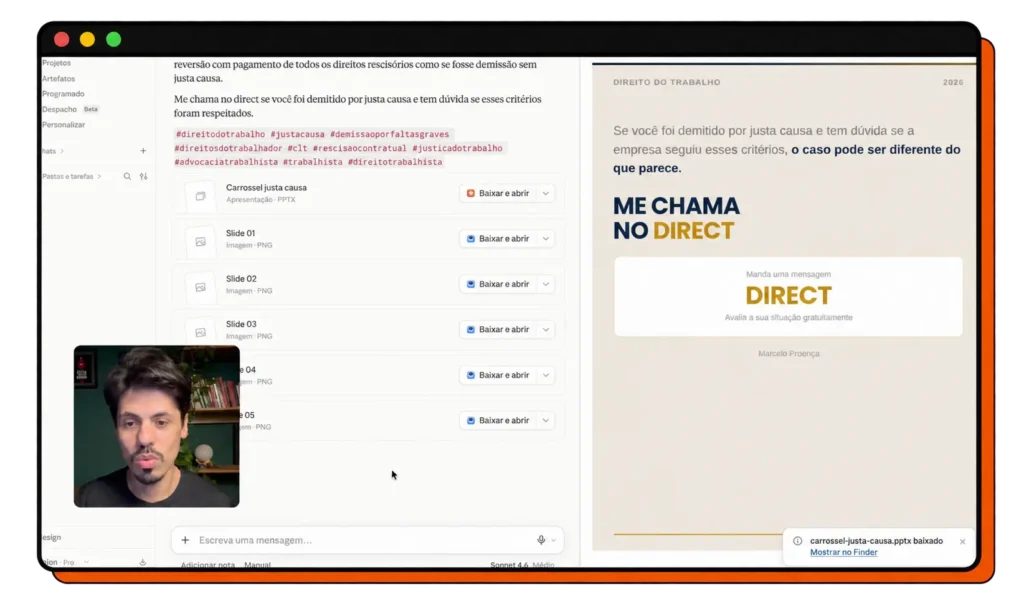The image size is (1024, 596).
Task: Open Artefatos in the sidebar
Action: [x=58, y=78]
